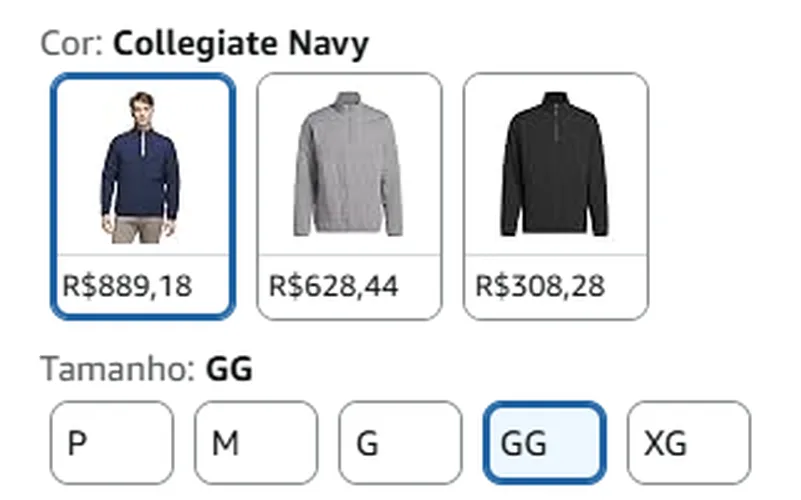Choose the gray pullover color swatch
This screenshot has height=500, width=801.
coord(349,196)
